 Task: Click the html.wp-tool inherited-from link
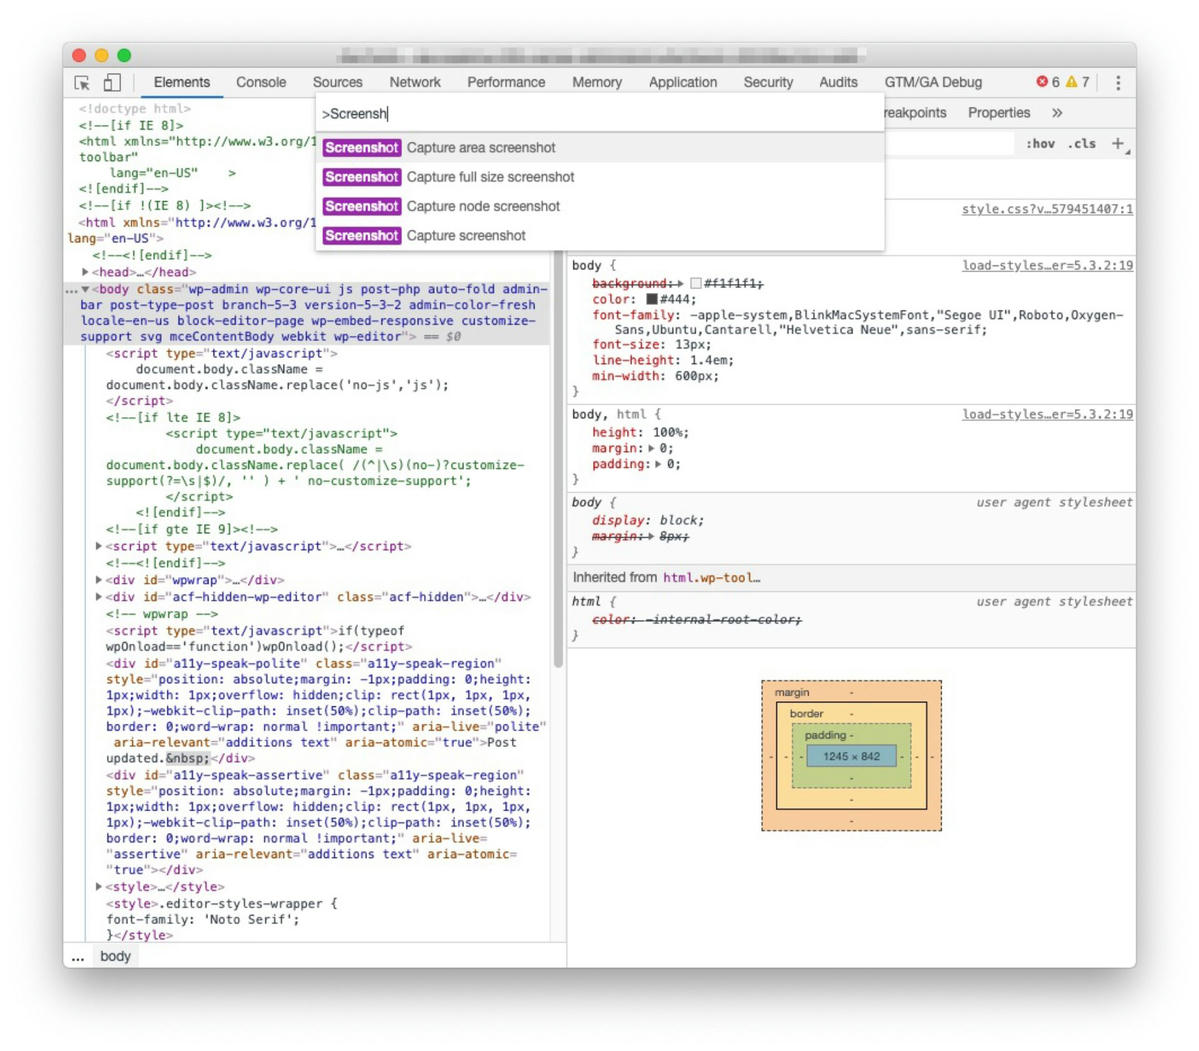coord(711,578)
